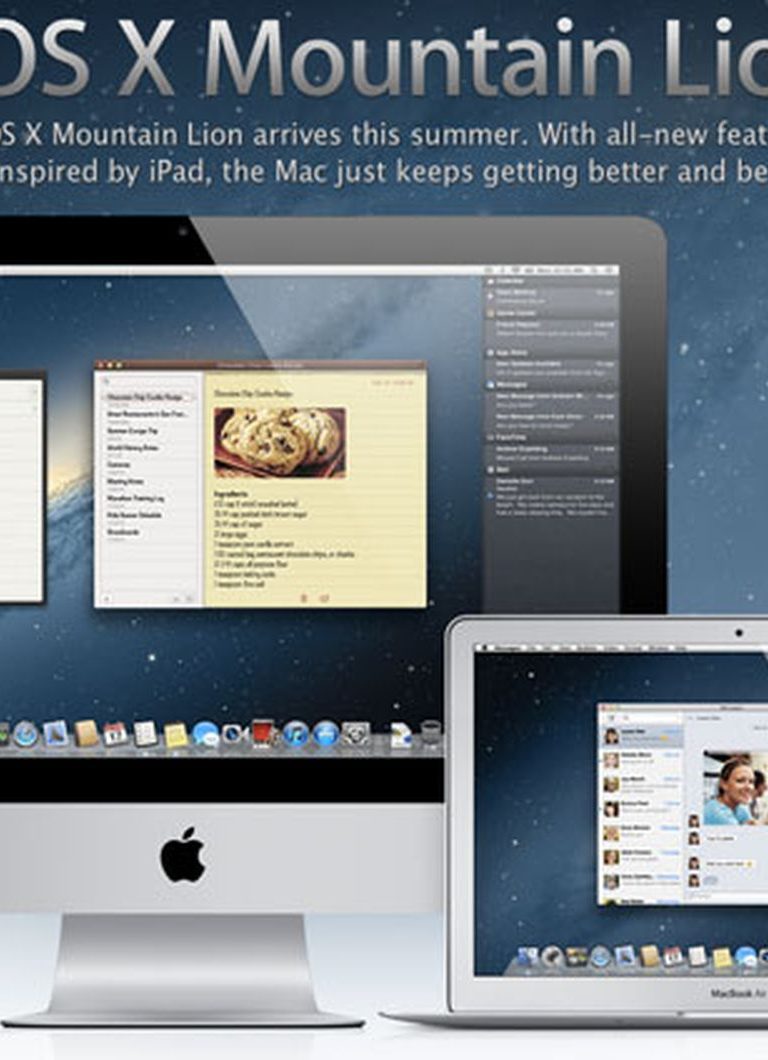Open Notes in the MacBook Air dock
Image resolution: width=768 pixels, height=1060 pixels.
click(721, 957)
